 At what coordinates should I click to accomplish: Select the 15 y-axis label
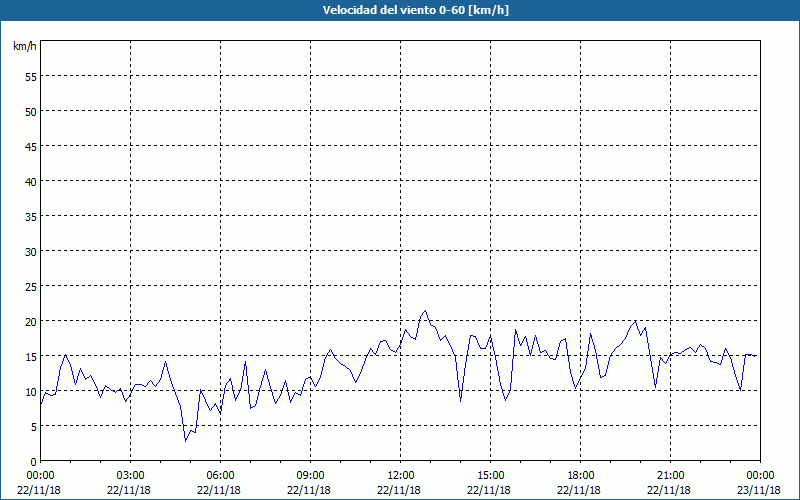point(31,357)
